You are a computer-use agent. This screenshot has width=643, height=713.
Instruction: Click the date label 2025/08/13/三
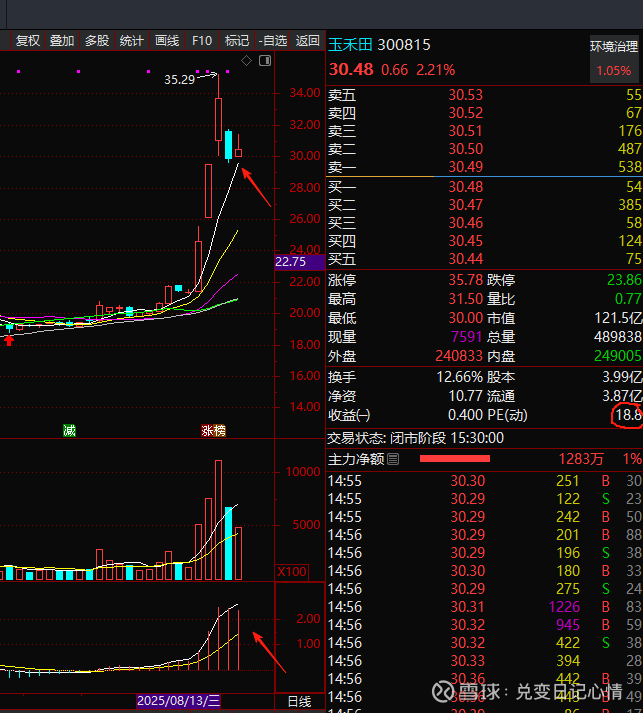(x=179, y=701)
